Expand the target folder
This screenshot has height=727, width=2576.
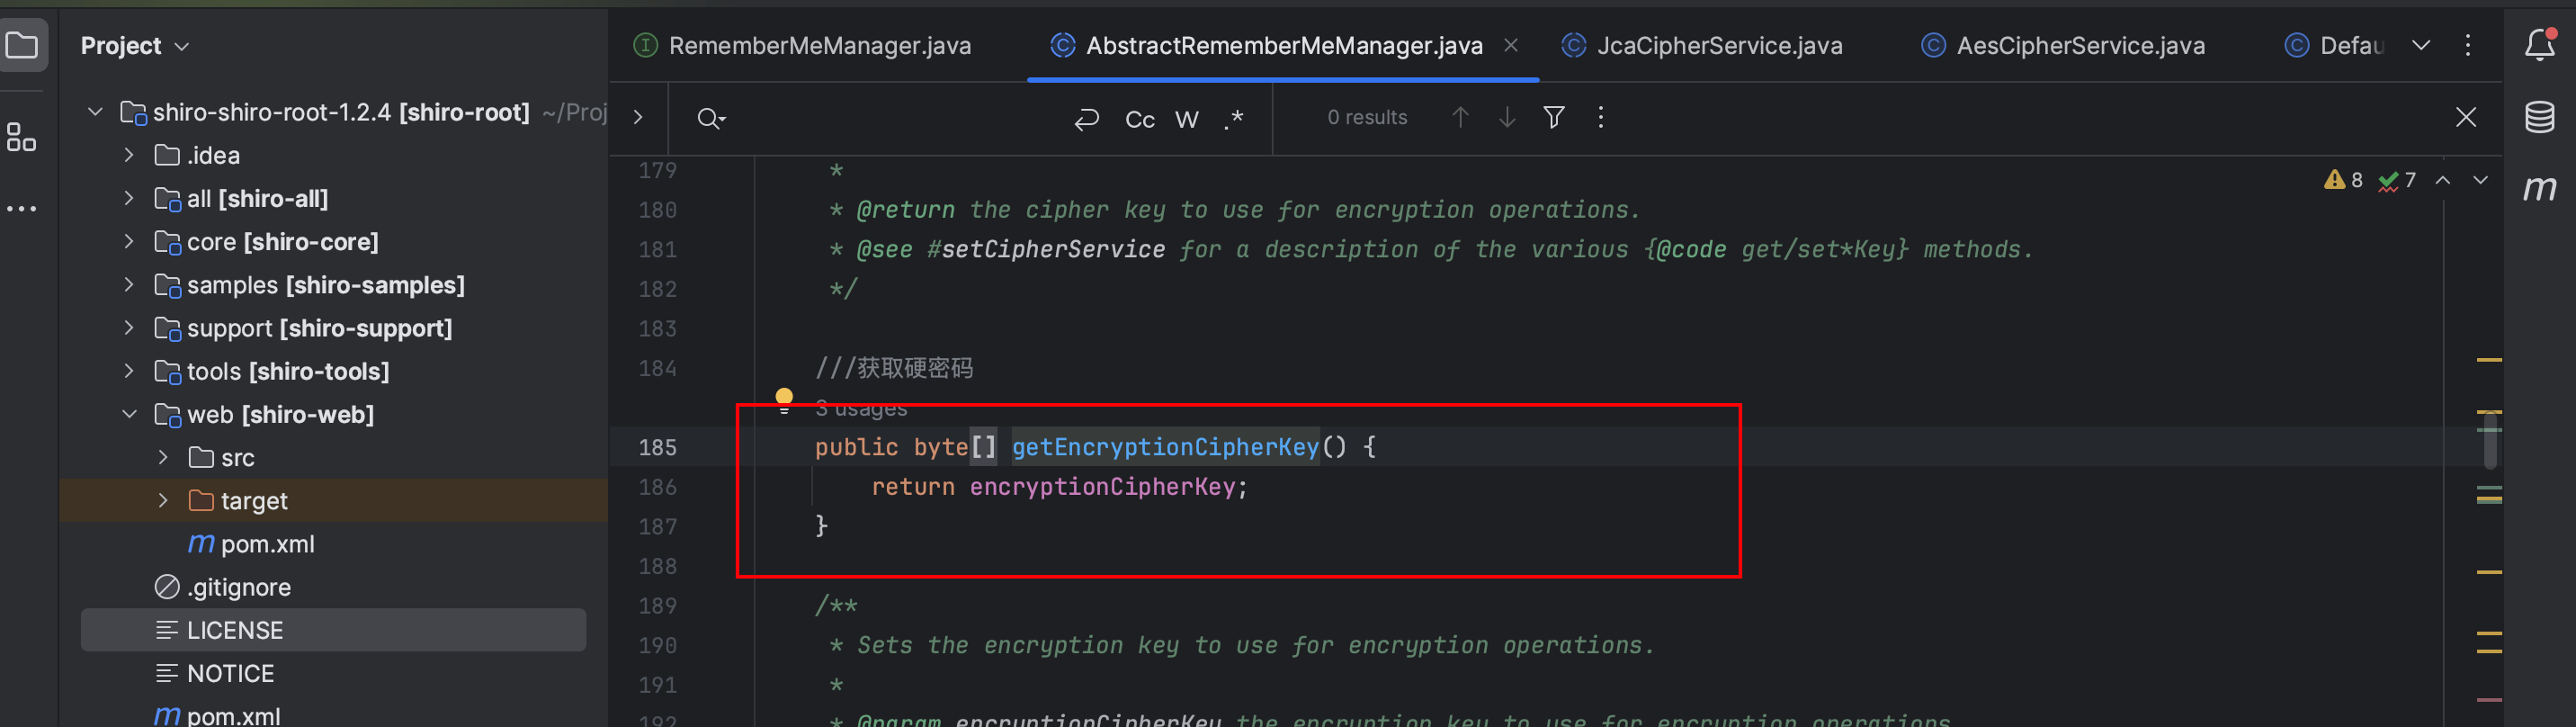162,500
